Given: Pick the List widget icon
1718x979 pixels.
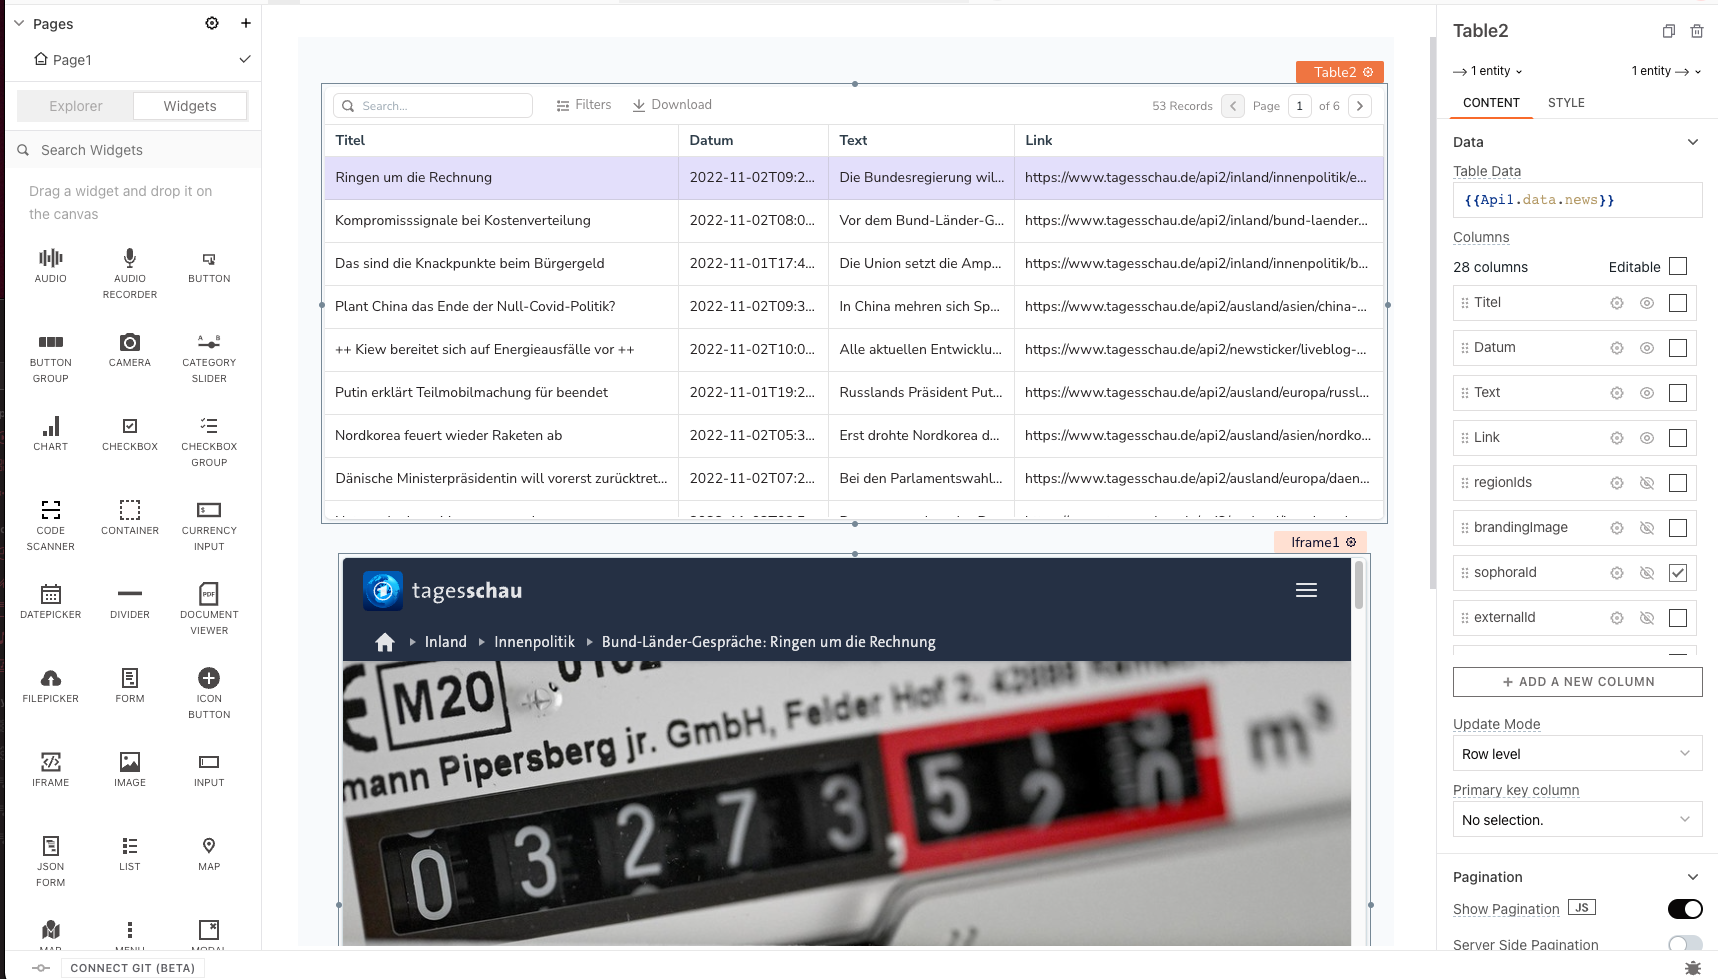Looking at the screenshot, I should coord(130,846).
